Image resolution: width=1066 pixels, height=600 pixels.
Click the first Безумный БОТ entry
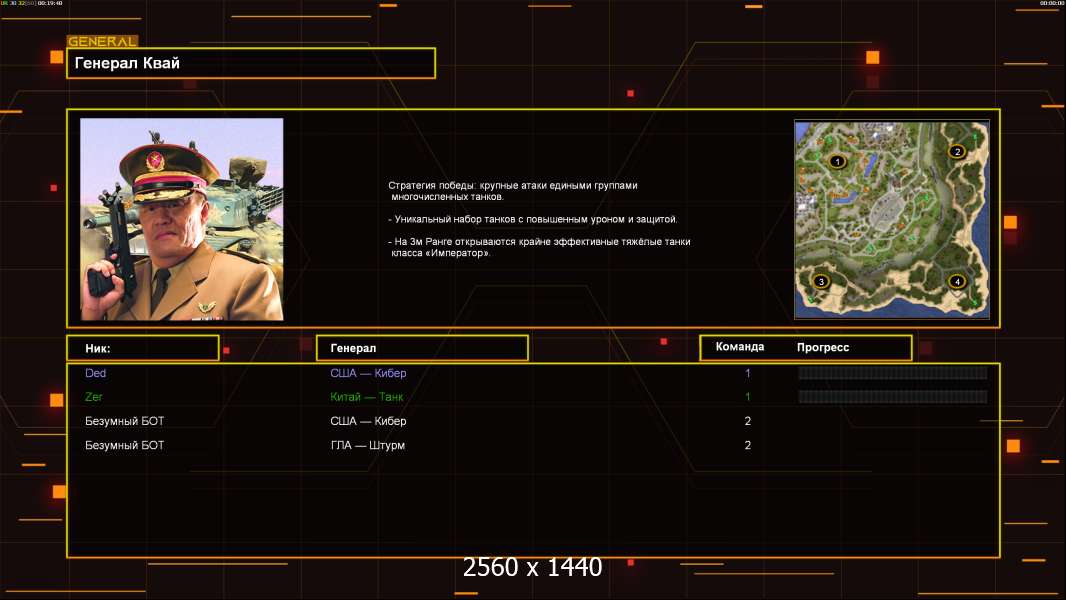(x=125, y=421)
